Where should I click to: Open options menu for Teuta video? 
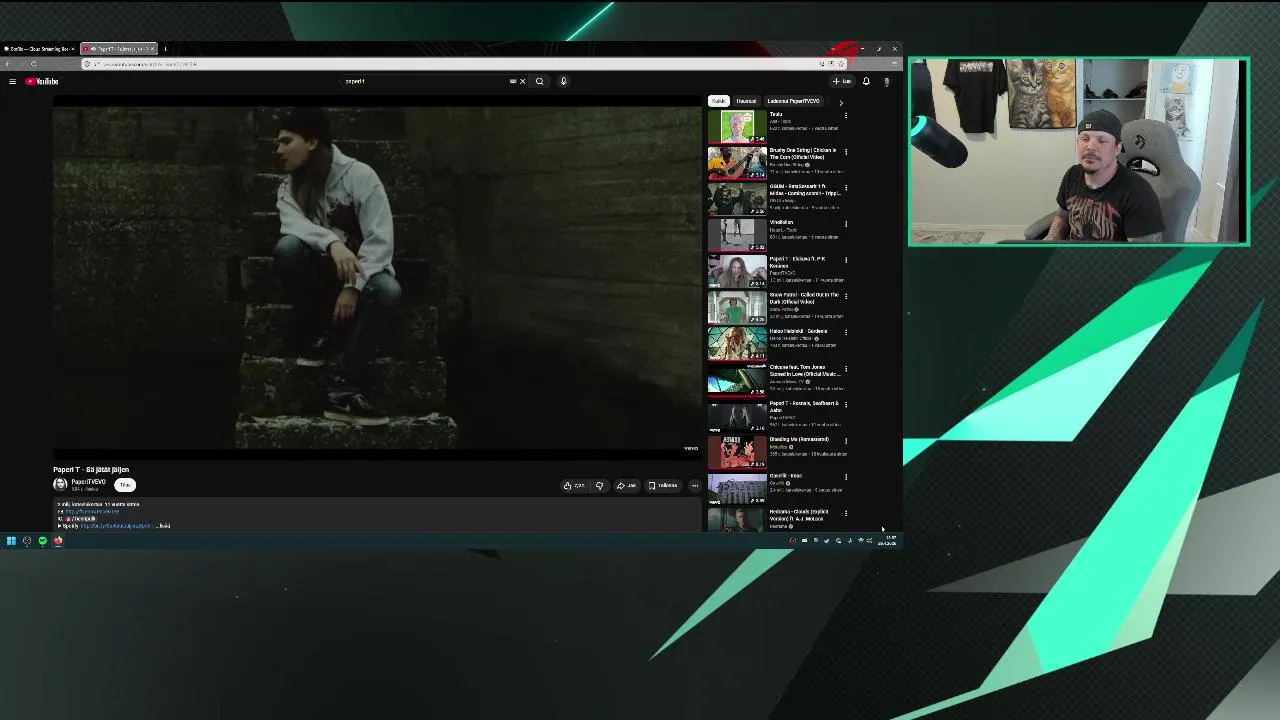846,116
